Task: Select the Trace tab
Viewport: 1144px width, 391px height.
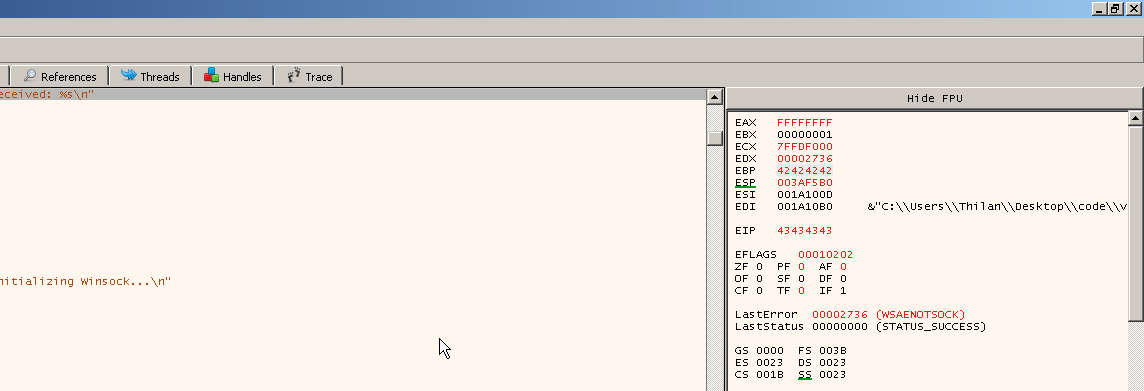Action: 310,76
